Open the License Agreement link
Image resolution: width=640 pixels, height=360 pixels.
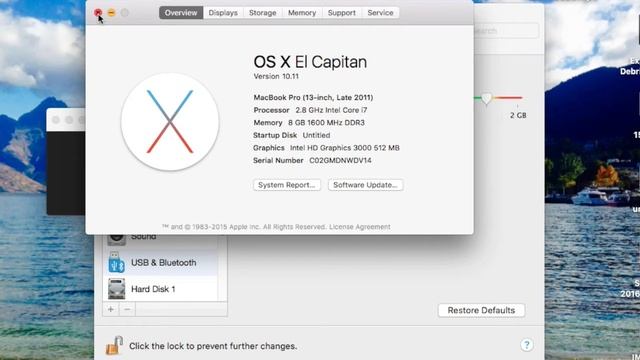(360, 227)
